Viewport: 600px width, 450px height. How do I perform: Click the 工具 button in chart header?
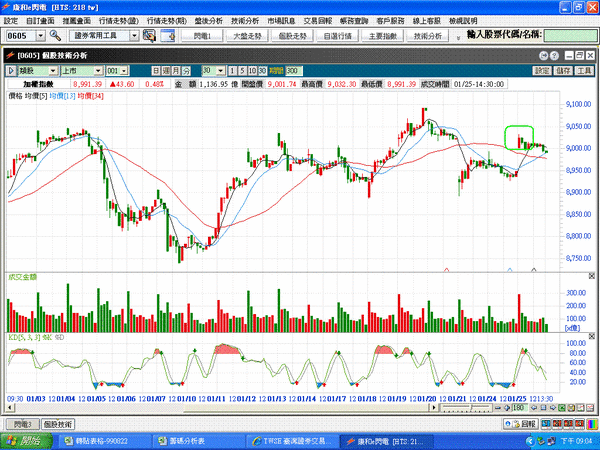[x=584, y=71]
